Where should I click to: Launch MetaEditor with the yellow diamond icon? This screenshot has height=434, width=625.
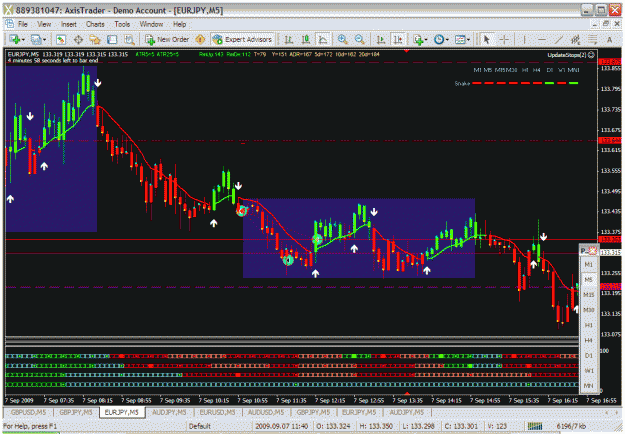click(200, 39)
